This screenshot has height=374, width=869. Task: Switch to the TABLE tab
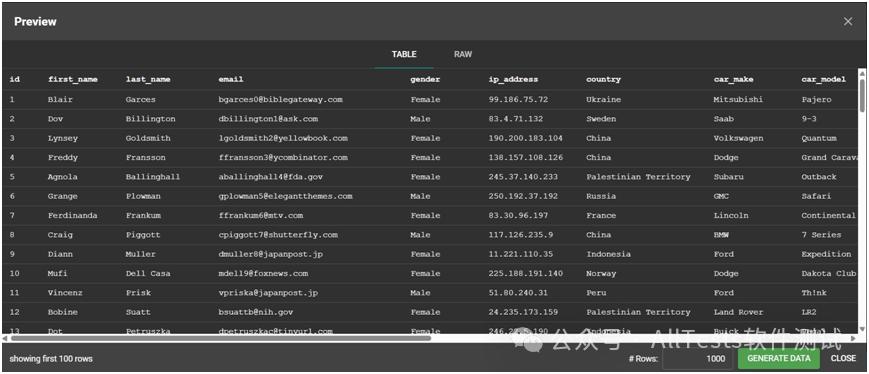tap(404, 54)
